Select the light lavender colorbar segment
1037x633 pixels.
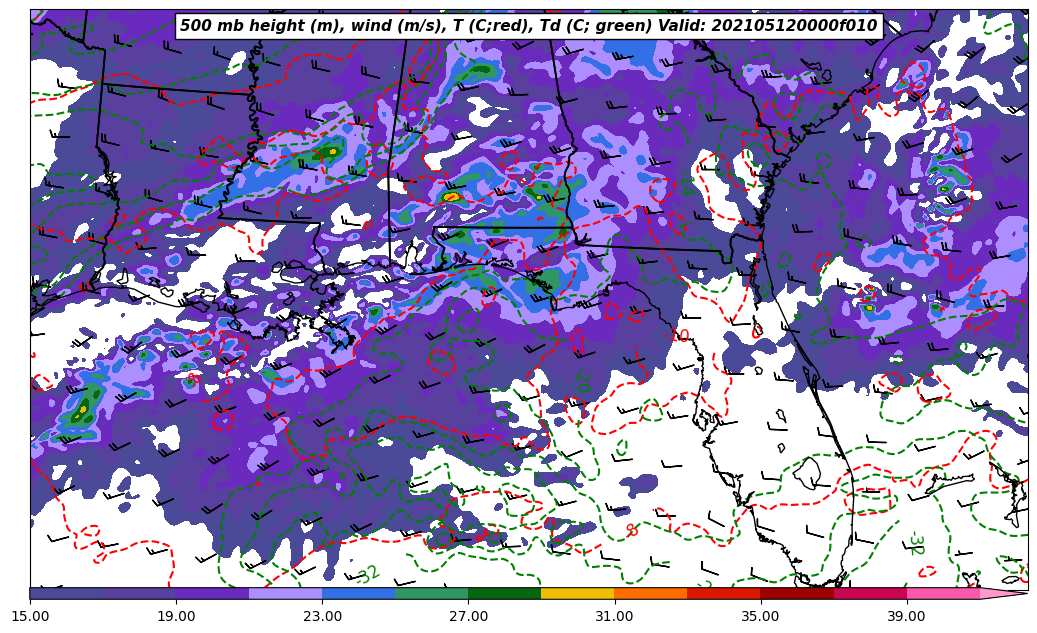coord(285,593)
